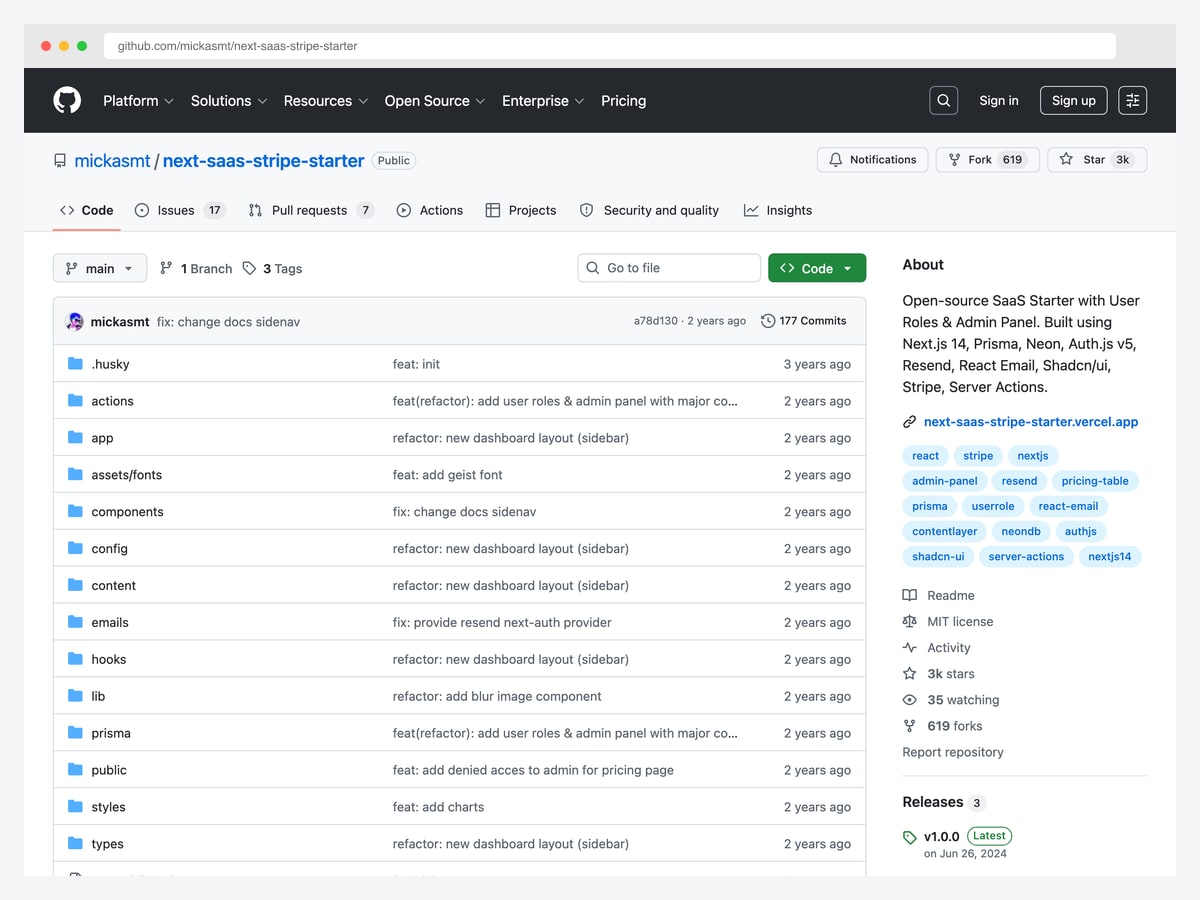
Task: Click the components folder icon
Action: pyautogui.click(x=75, y=511)
